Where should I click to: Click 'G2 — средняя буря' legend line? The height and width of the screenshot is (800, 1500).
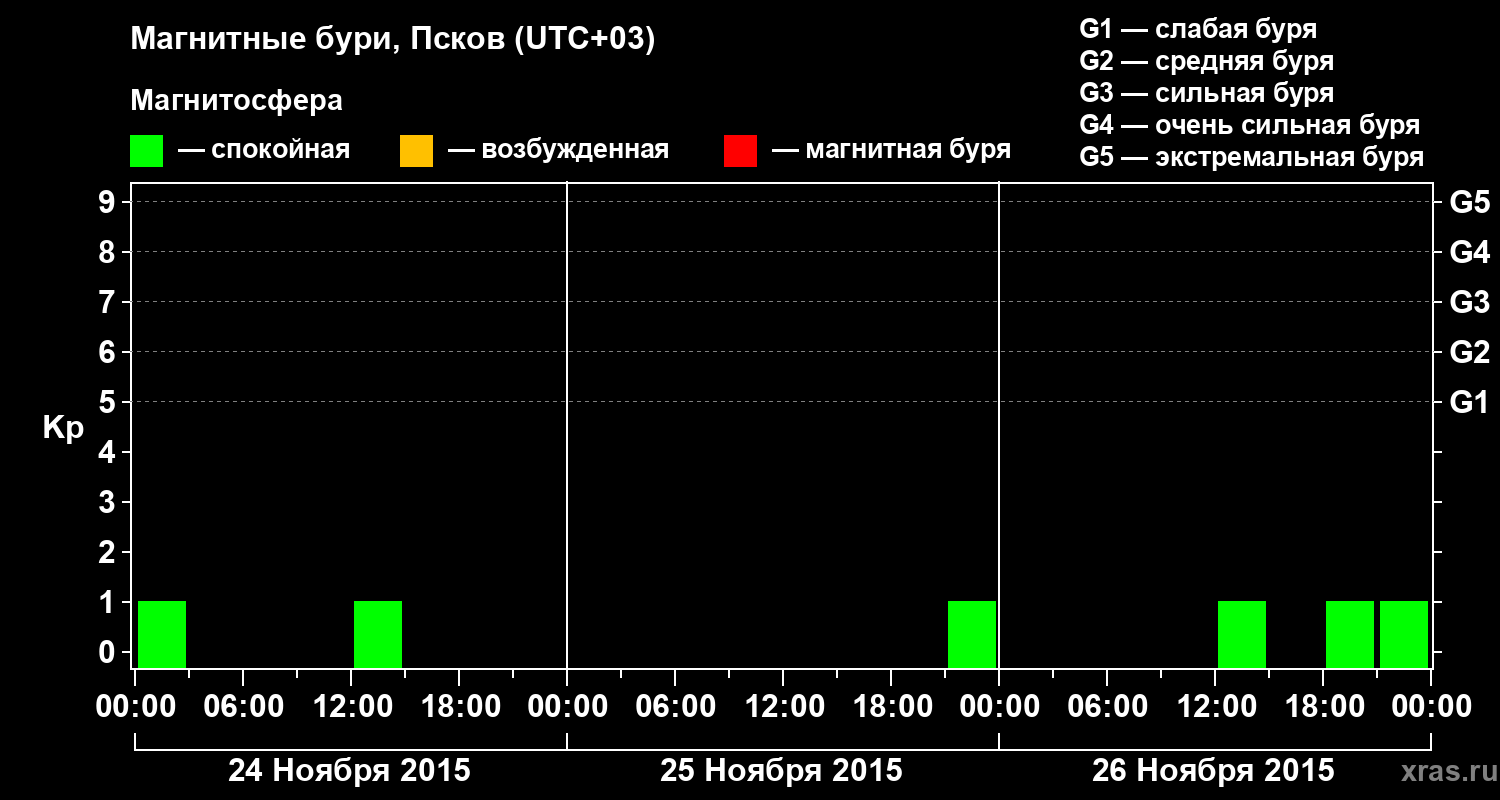[x=1206, y=61]
